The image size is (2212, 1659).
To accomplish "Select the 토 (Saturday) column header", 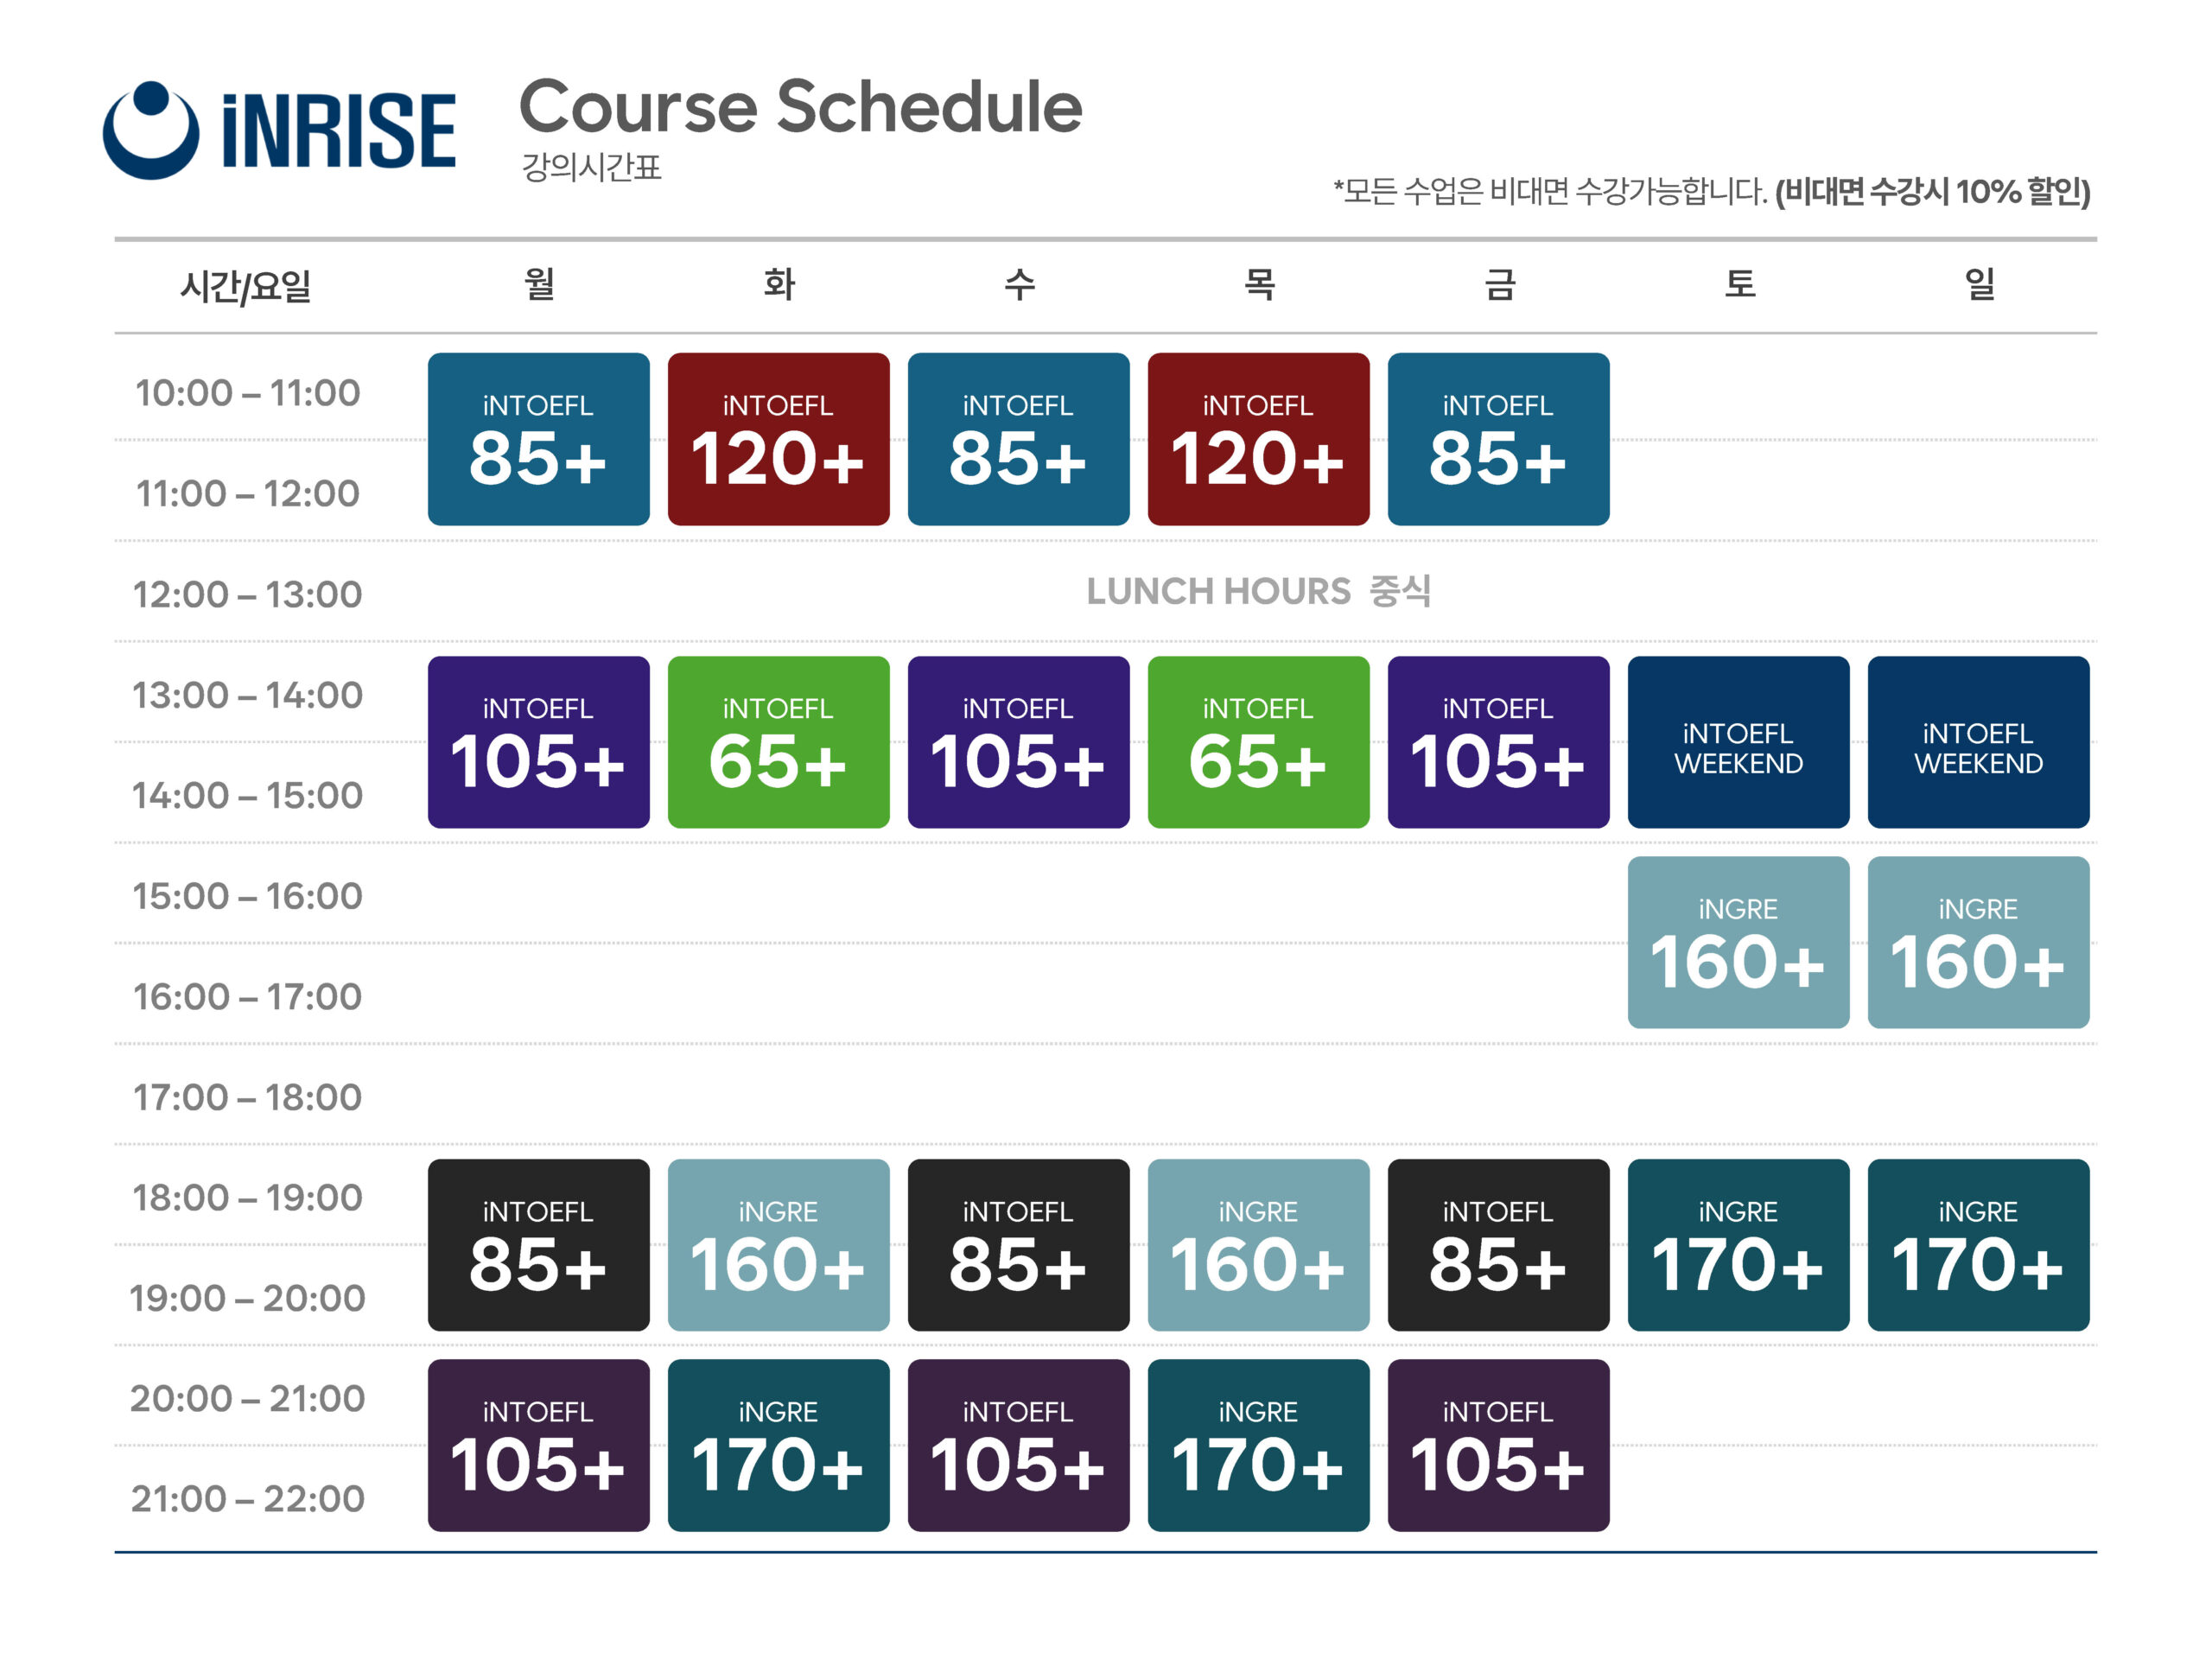I will point(1739,284).
